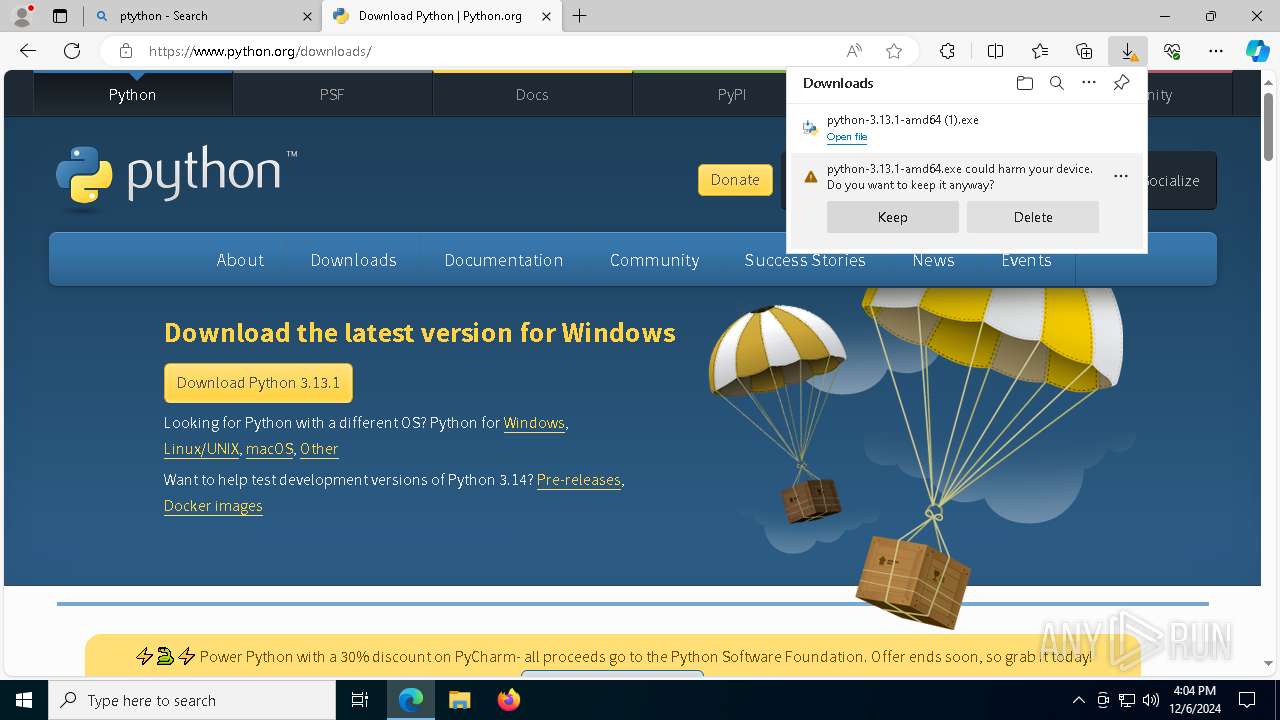Open More options in Downloads header
The width and height of the screenshot is (1280, 720).
point(1089,83)
